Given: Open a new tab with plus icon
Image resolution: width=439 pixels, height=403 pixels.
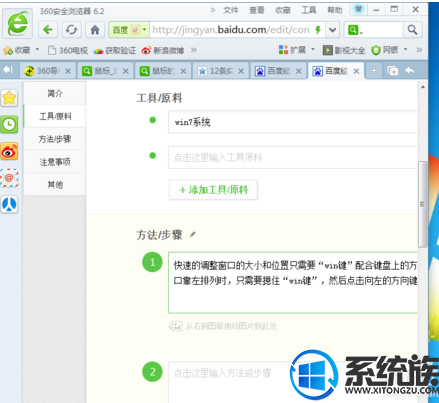Looking at the screenshot, I should 374,71.
